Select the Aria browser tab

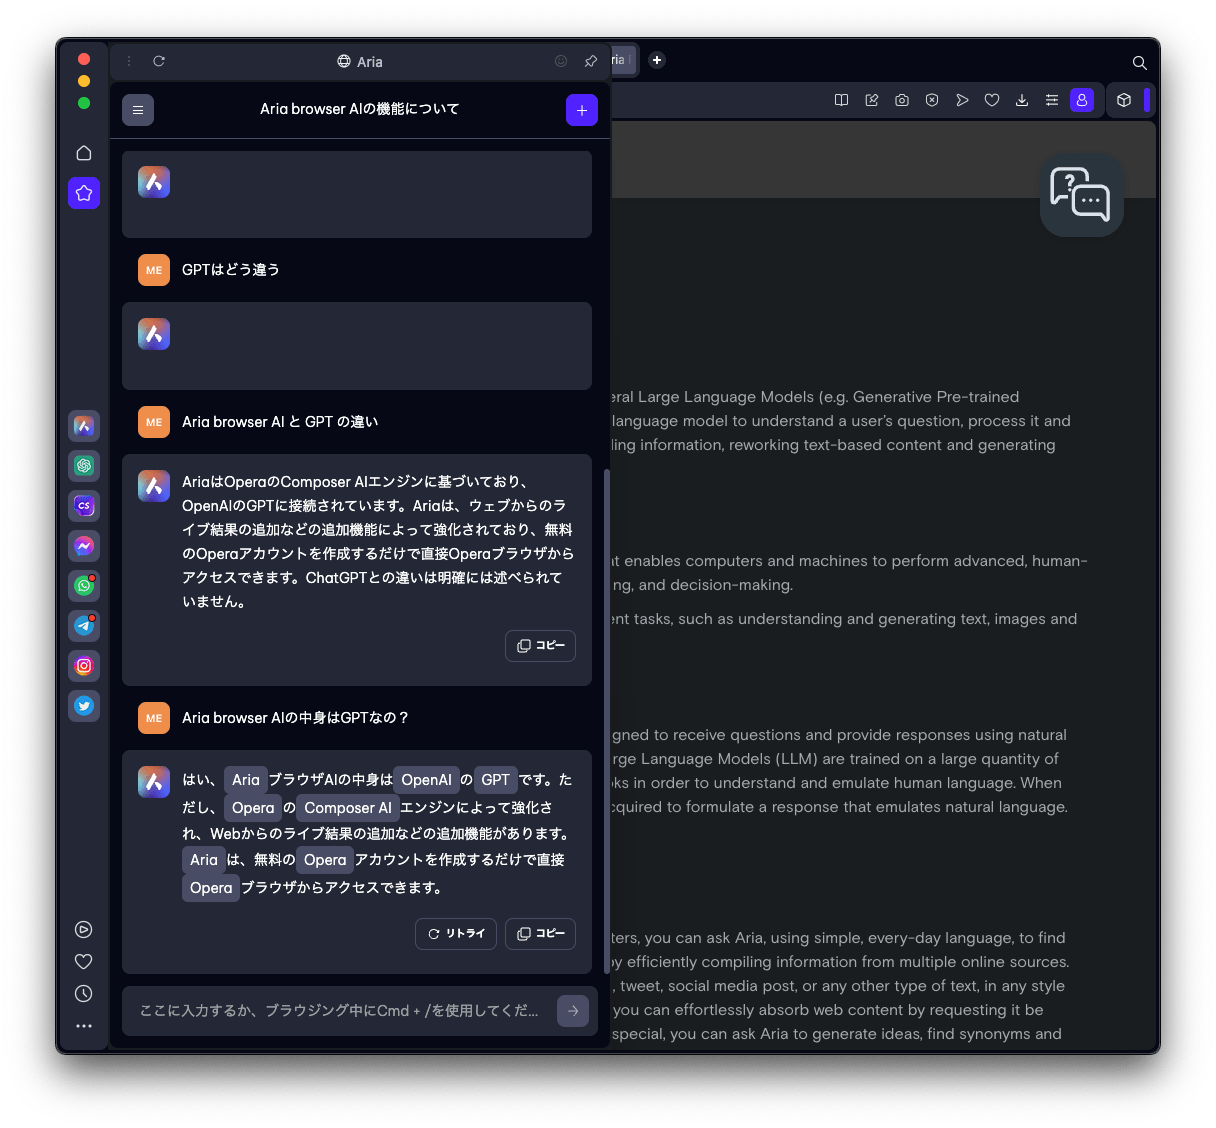coord(622,60)
